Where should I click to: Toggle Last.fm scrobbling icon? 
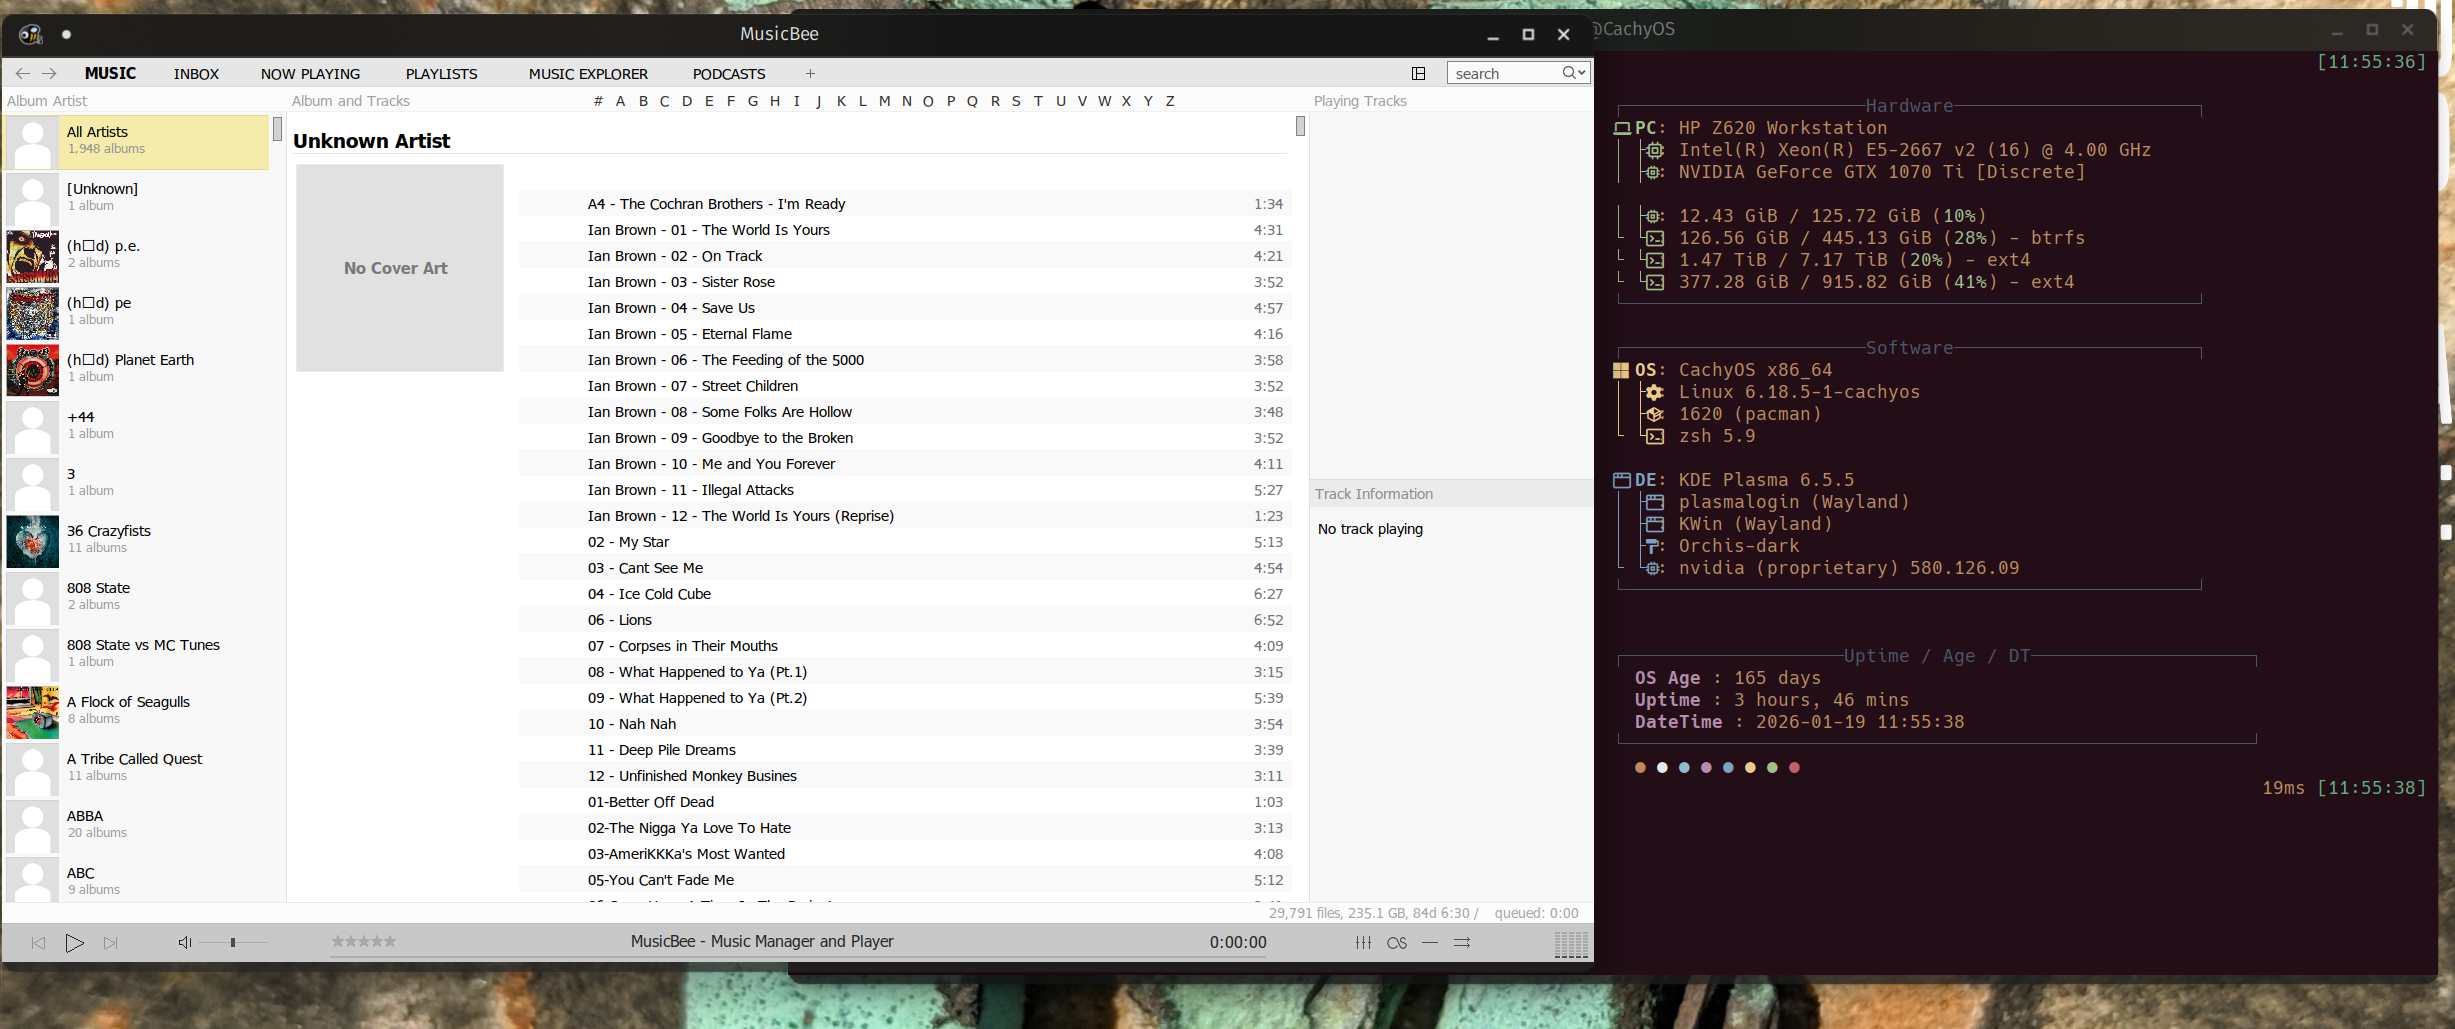[x=1397, y=943]
